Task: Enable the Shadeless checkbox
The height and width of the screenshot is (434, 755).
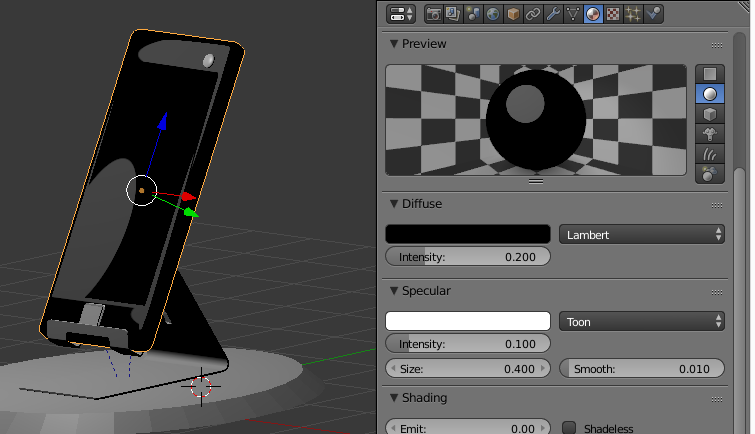Action: [x=570, y=428]
